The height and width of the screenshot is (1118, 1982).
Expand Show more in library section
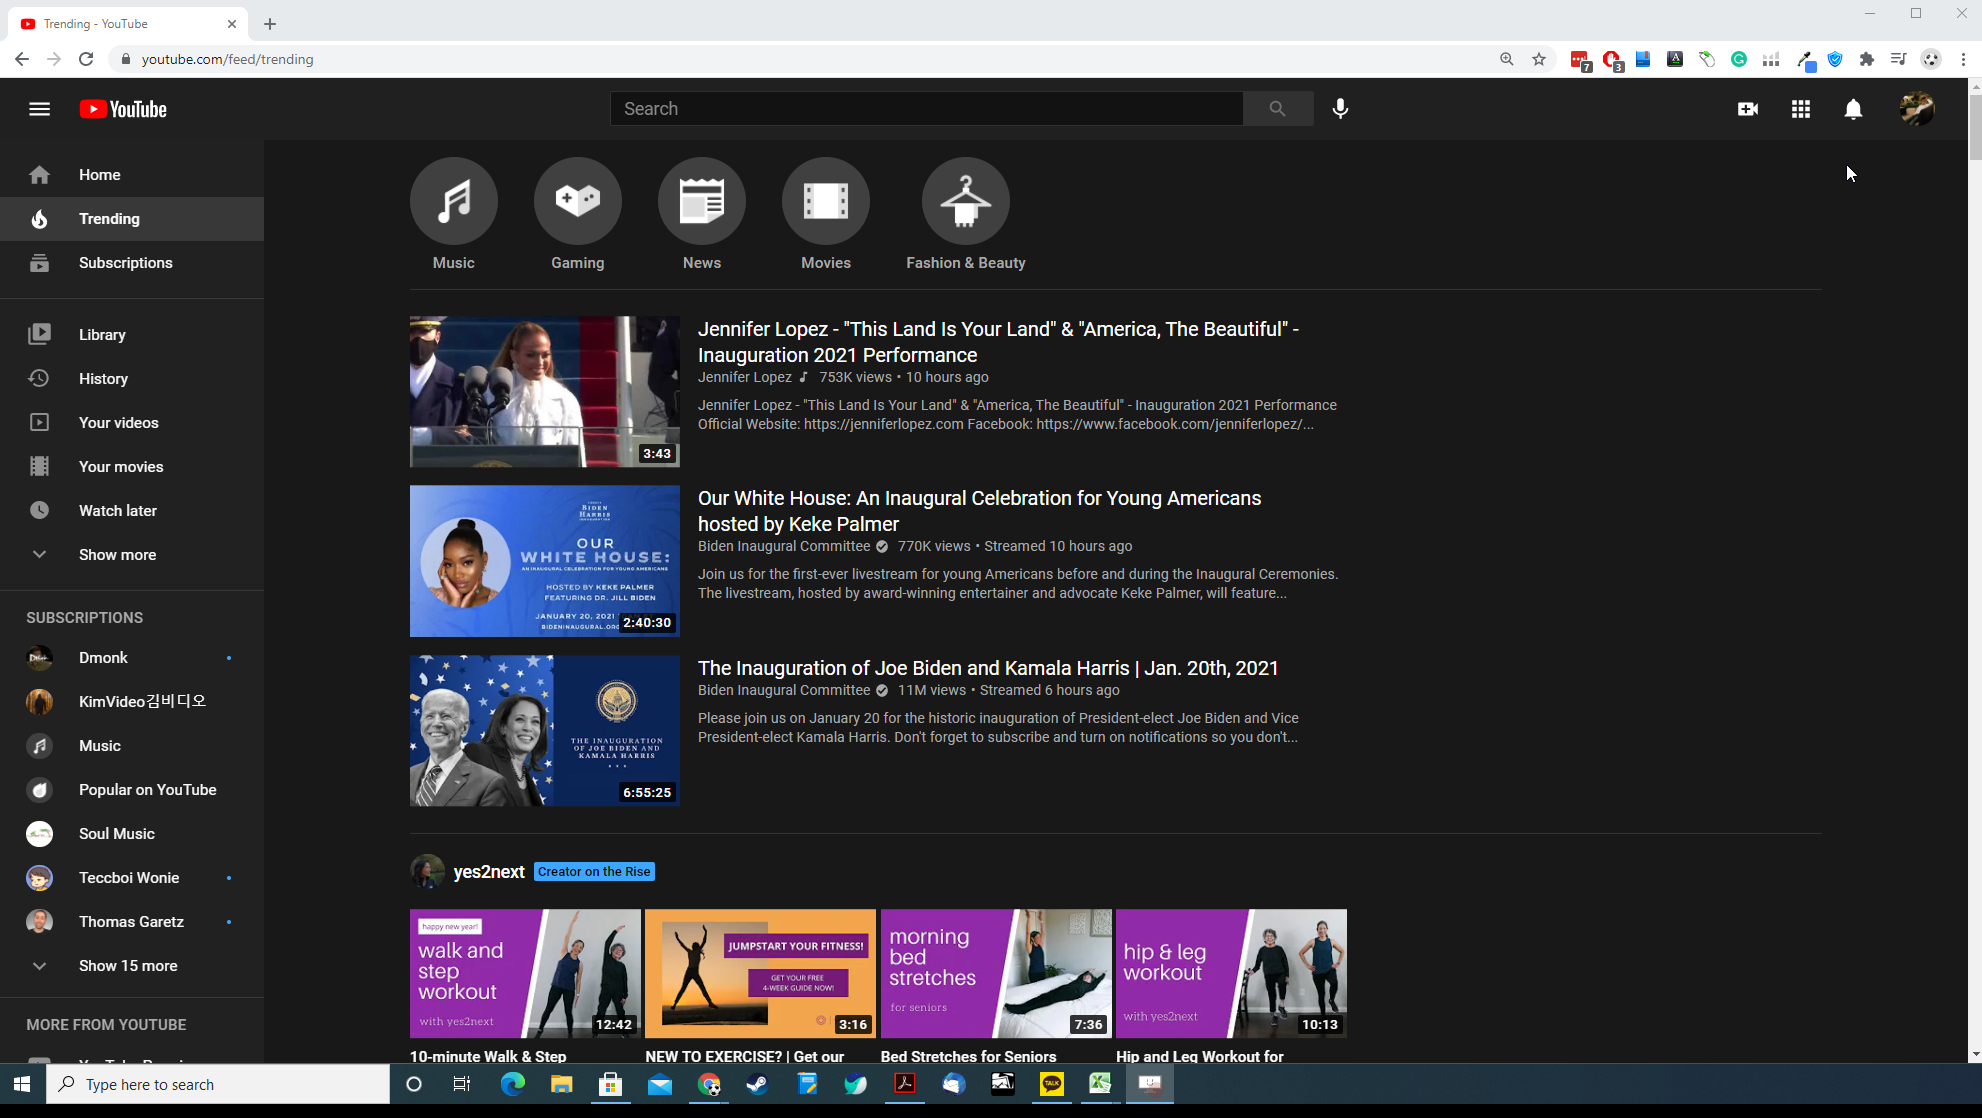[x=117, y=555]
